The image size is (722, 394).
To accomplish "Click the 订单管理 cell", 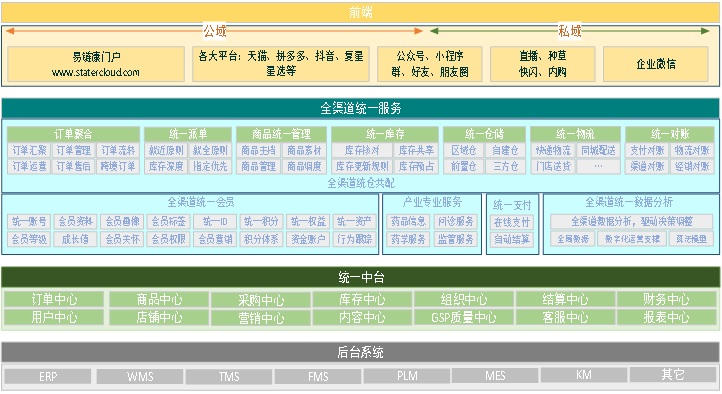I will (74, 150).
